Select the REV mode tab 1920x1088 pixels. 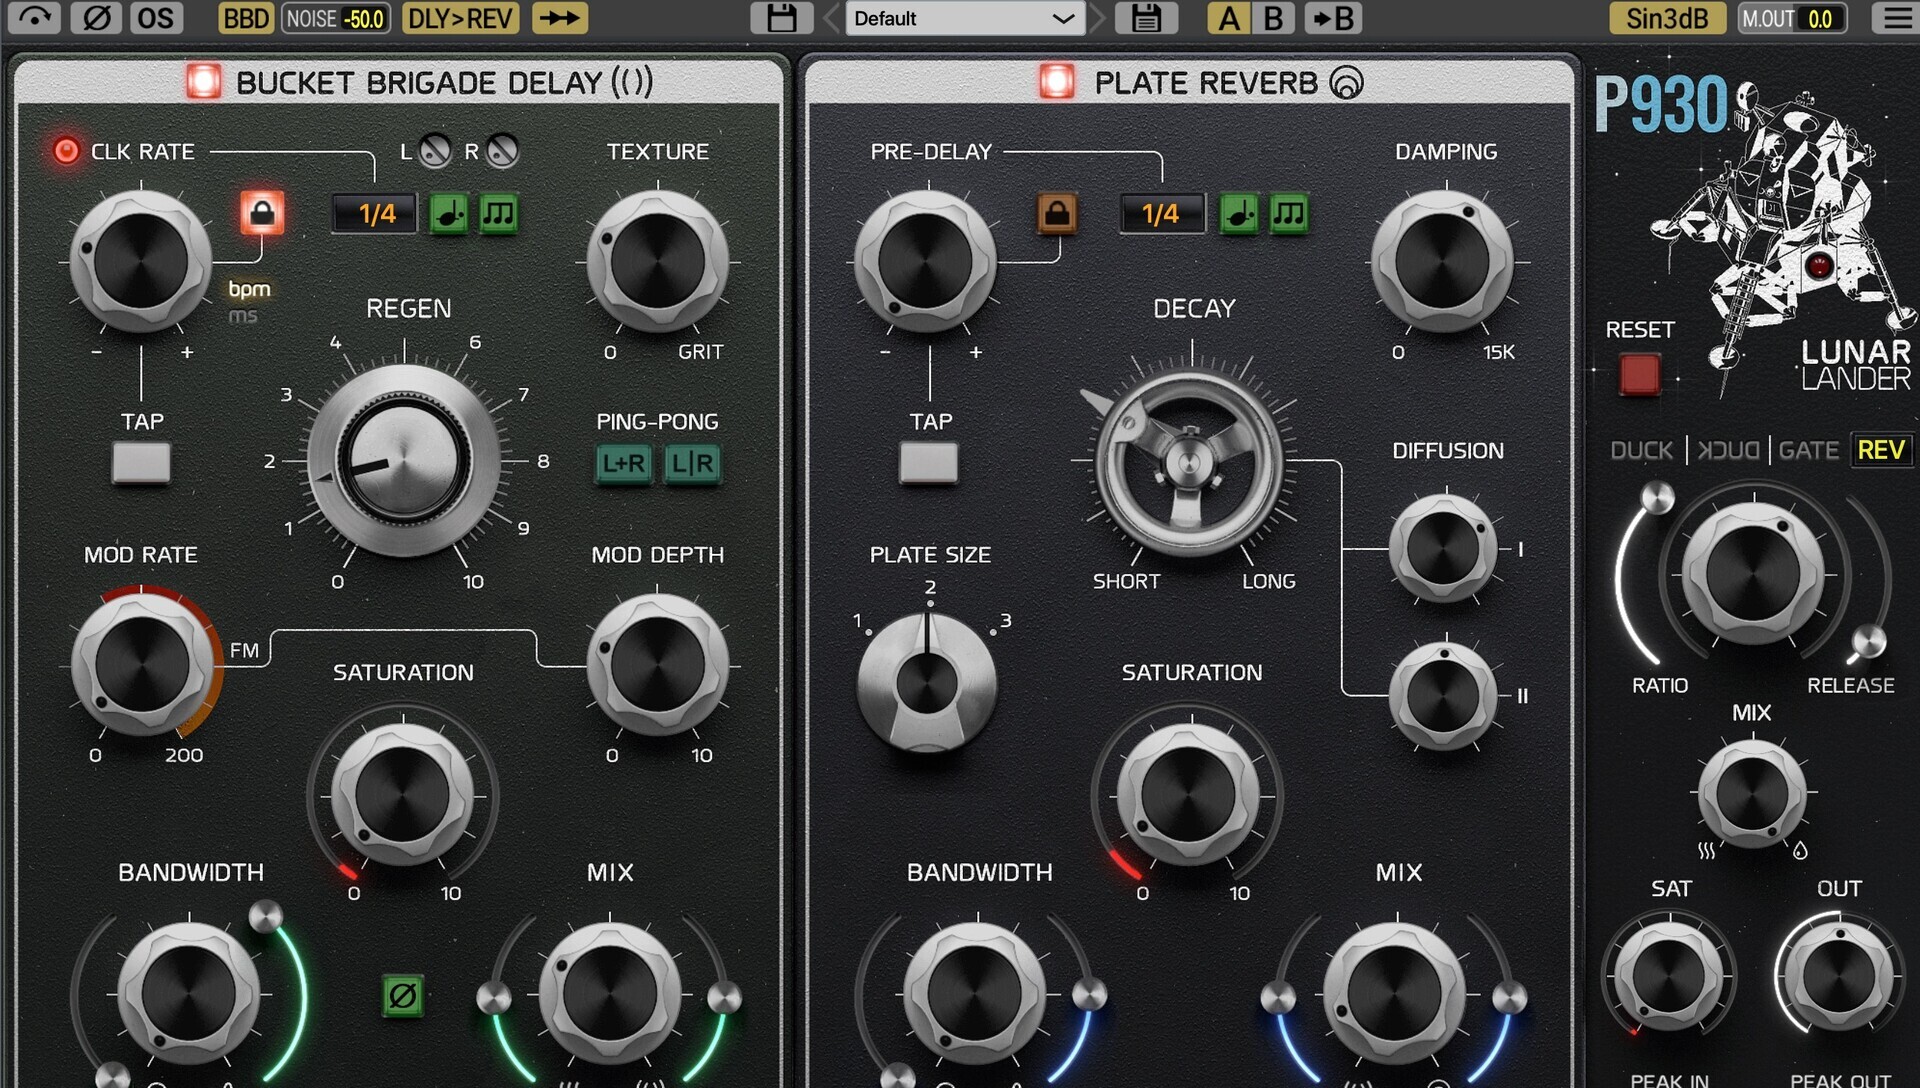pos(1881,450)
